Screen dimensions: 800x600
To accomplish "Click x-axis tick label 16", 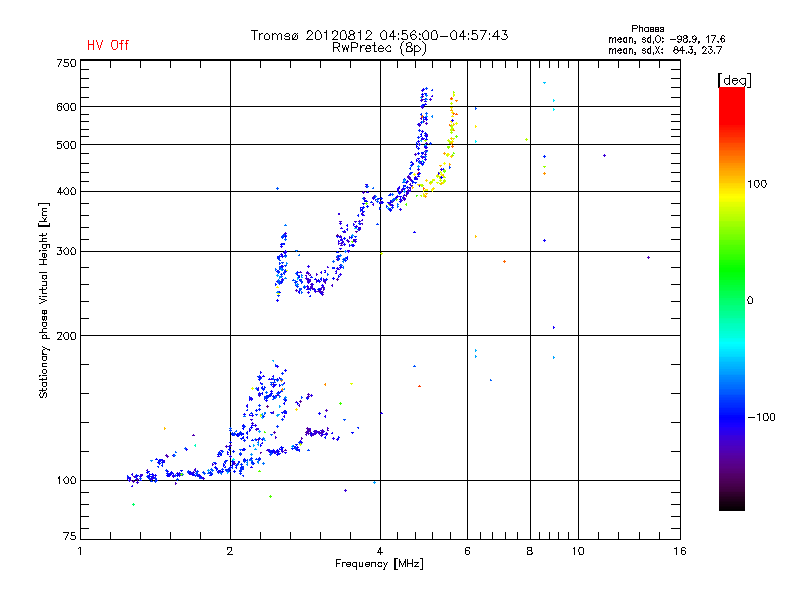I will pyautogui.click(x=680, y=551).
